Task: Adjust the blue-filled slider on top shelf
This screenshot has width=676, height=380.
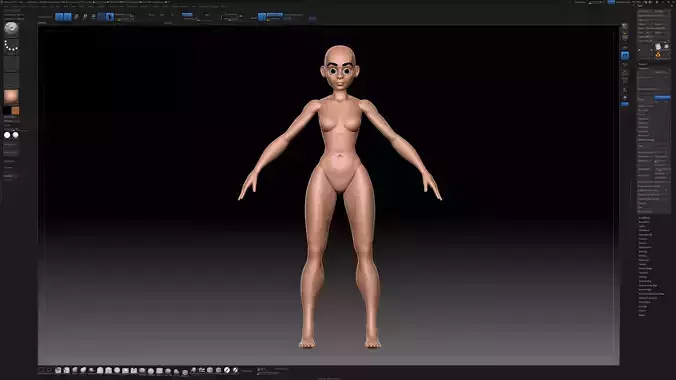Action: [x=275, y=15]
